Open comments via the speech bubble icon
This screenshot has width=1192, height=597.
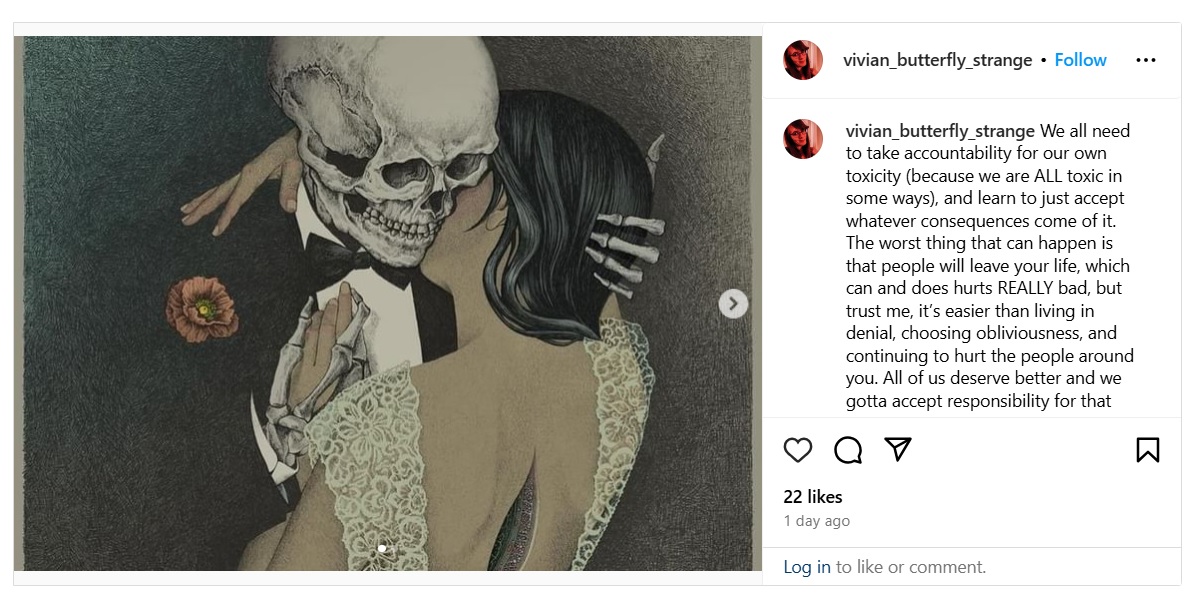point(848,450)
